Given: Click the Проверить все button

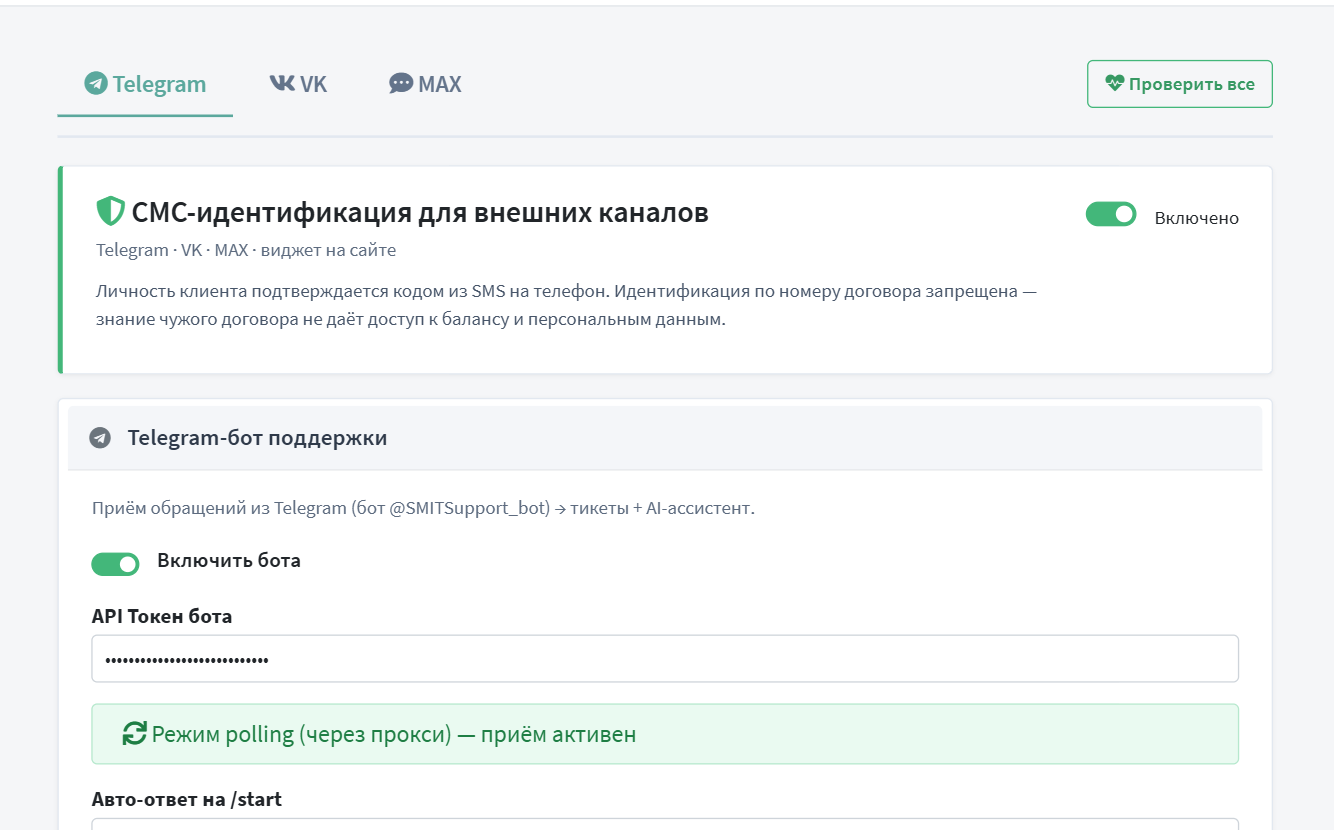Looking at the screenshot, I should [x=1180, y=84].
